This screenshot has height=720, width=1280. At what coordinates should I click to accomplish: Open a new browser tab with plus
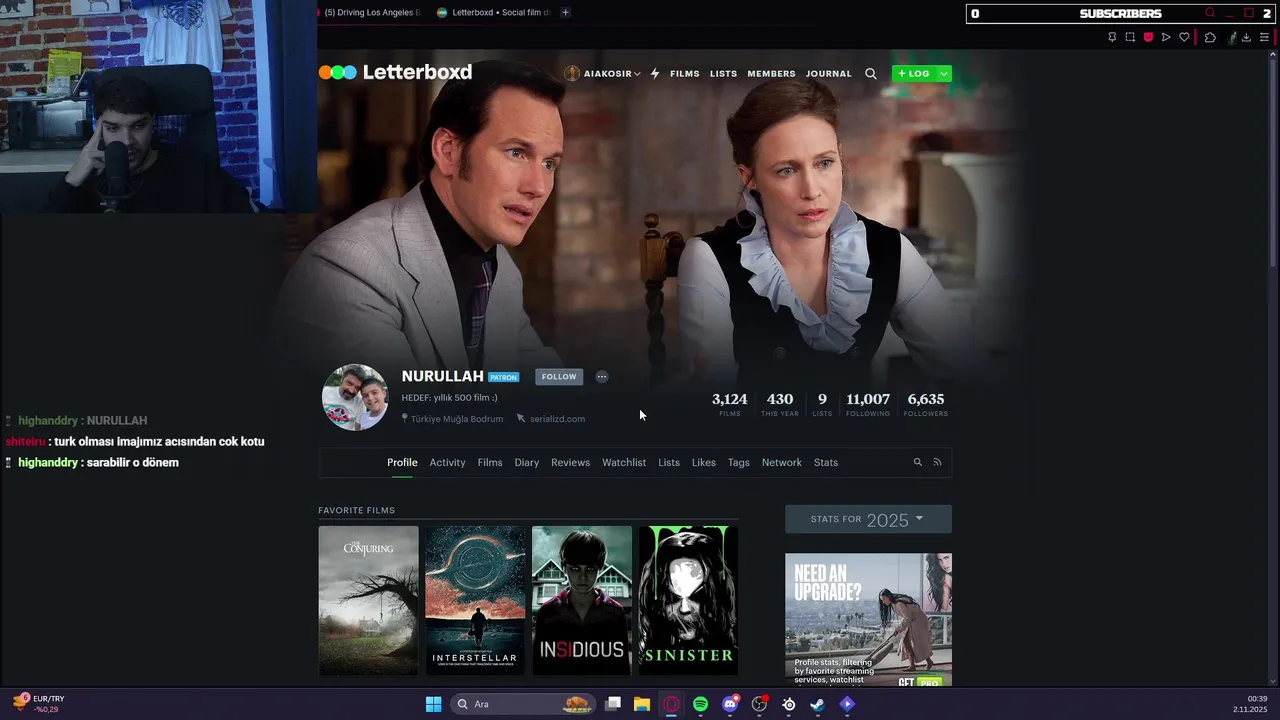click(x=565, y=13)
